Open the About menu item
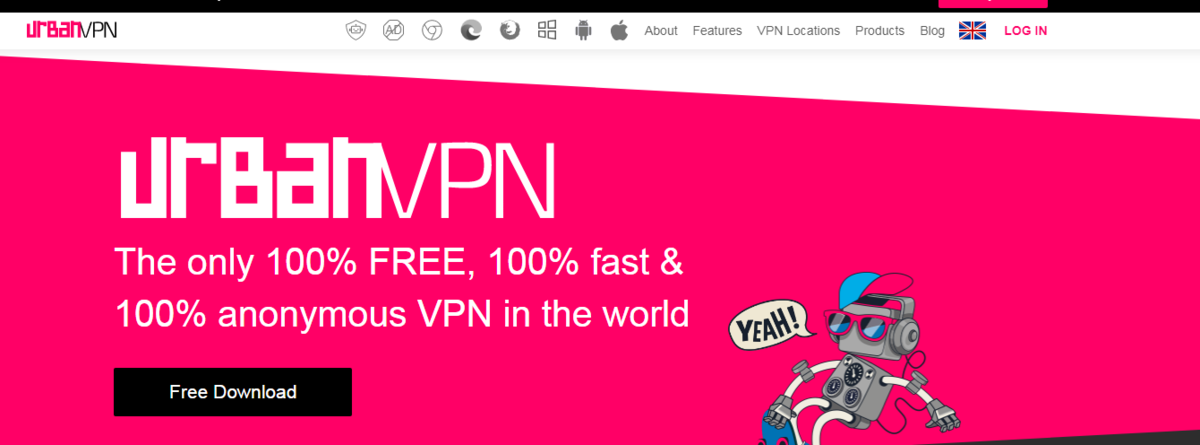 click(x=661, y=31)
